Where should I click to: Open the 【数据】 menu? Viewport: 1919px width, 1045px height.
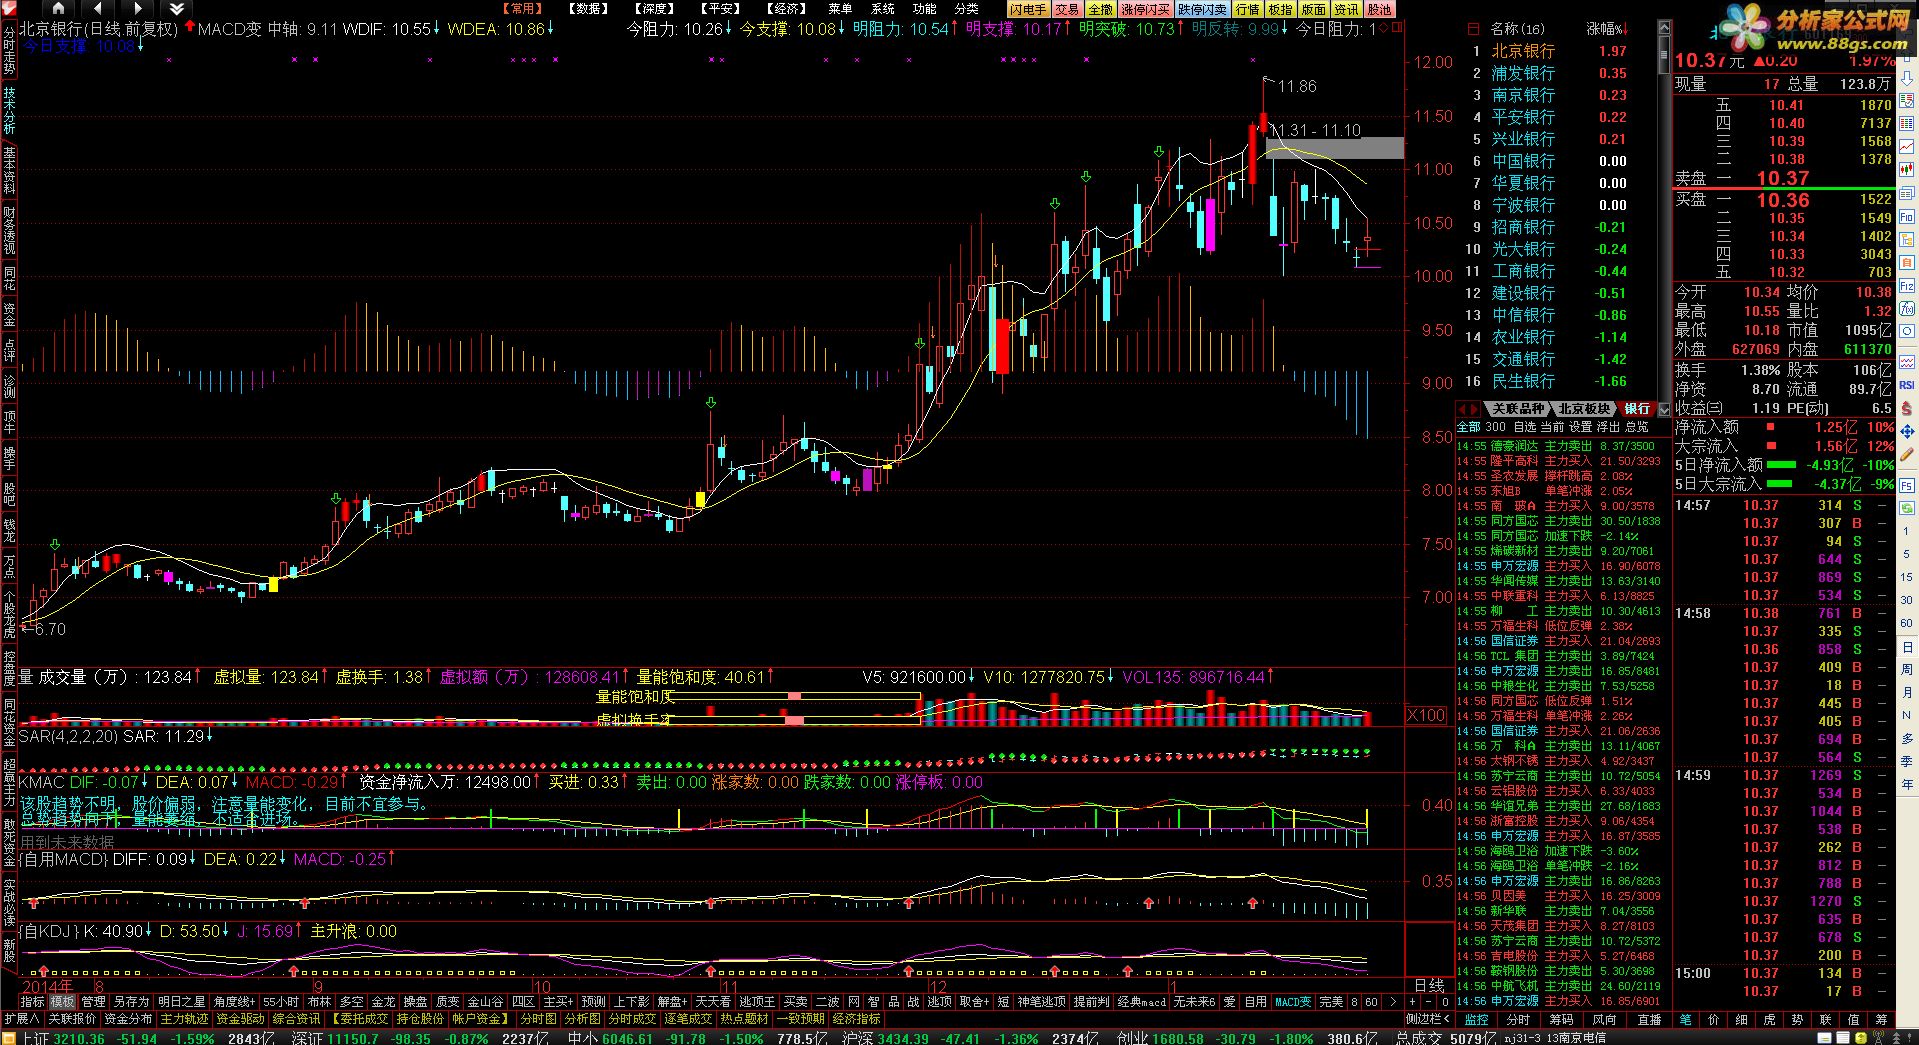point(589,8)
